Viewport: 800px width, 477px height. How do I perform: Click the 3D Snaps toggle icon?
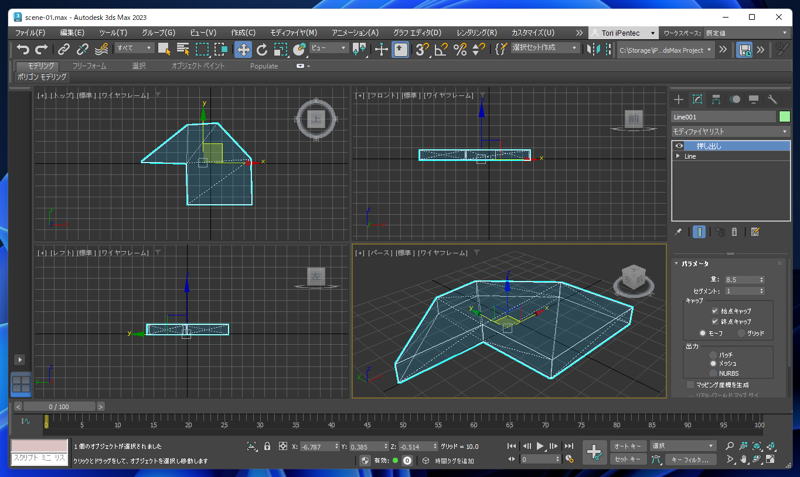point(421,49)
